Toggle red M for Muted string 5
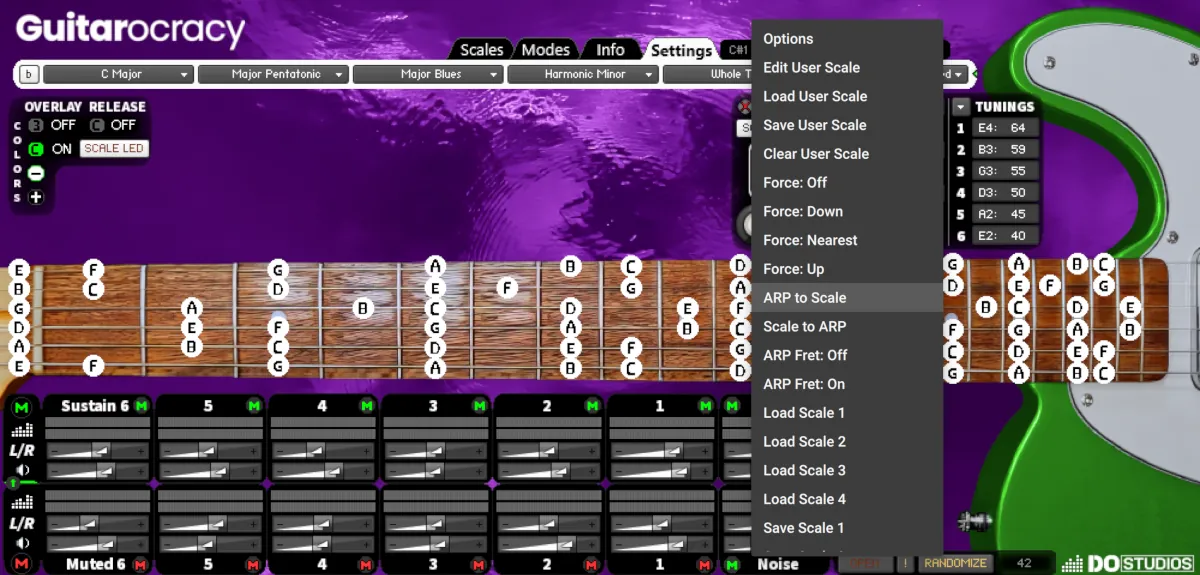This screenshot has height=575, width=1200. pyautogui.click(x=254, y=565)
